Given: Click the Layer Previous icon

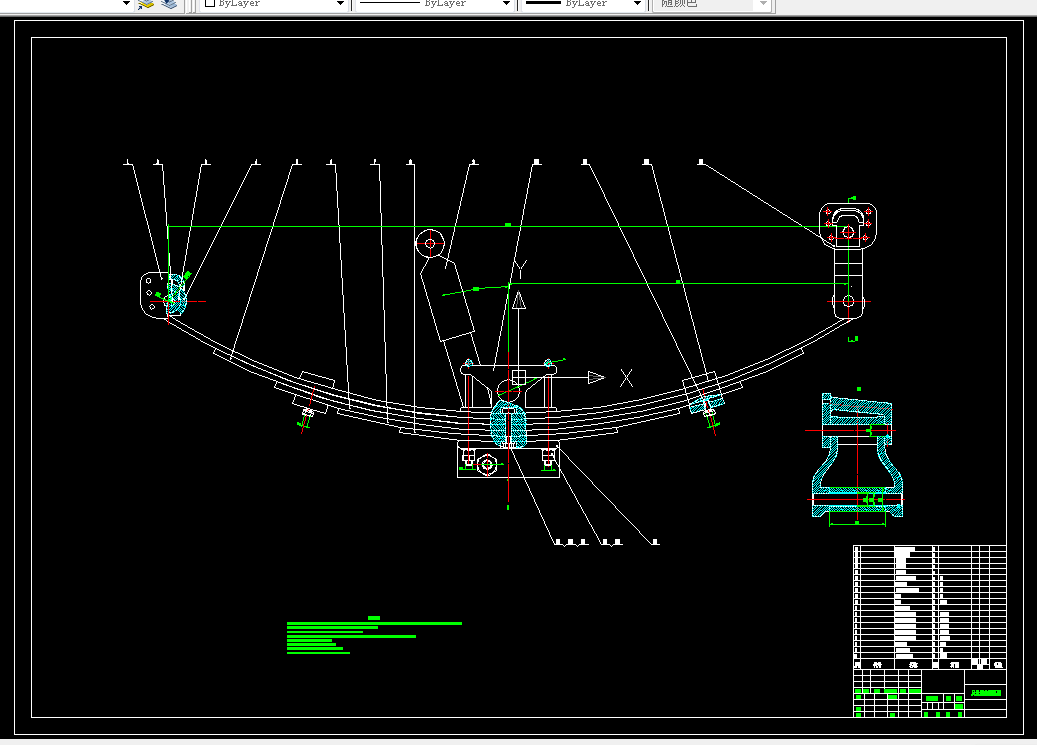Looking at the screenshot, I should (169, 4).
